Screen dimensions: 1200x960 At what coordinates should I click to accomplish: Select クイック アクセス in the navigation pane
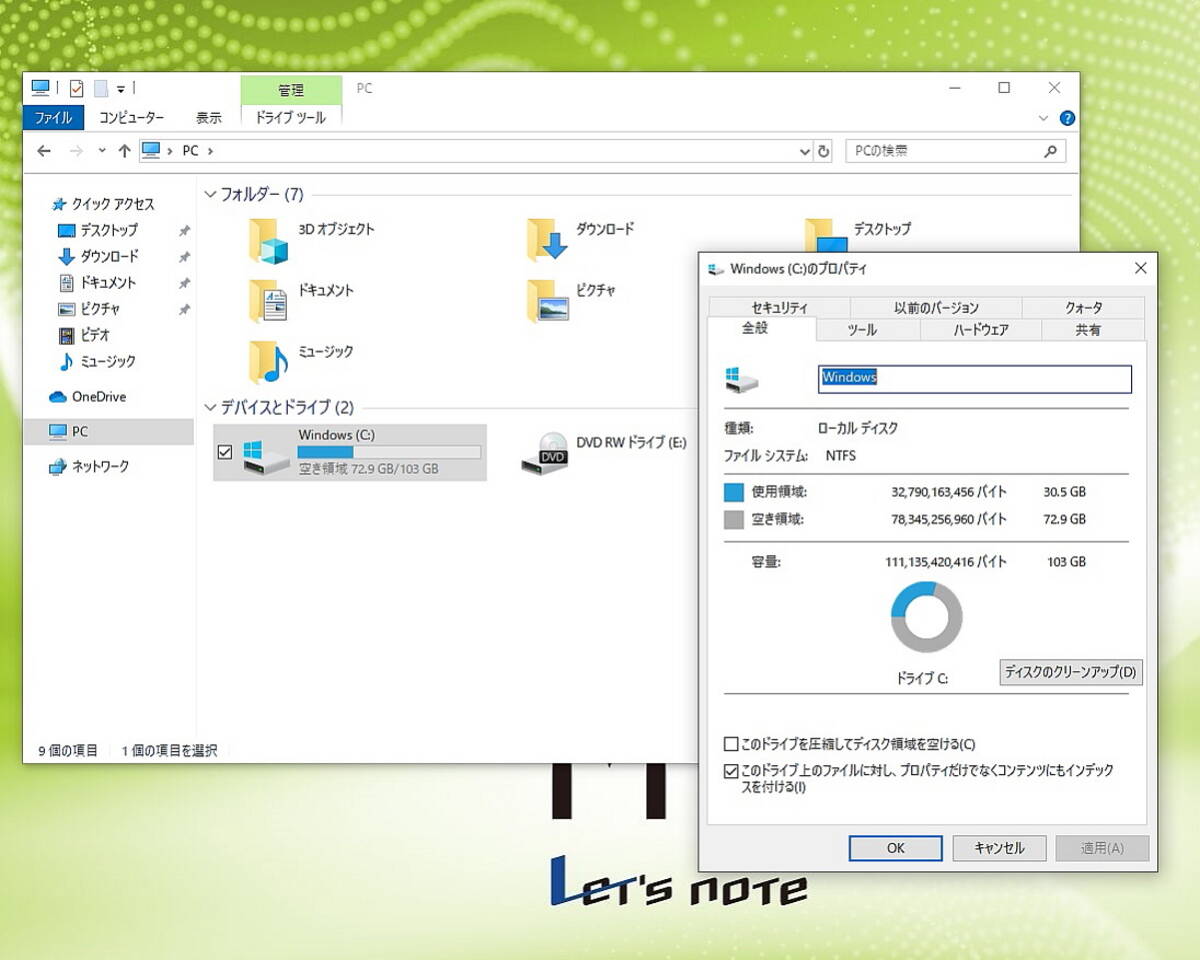(x=102, y=203)
